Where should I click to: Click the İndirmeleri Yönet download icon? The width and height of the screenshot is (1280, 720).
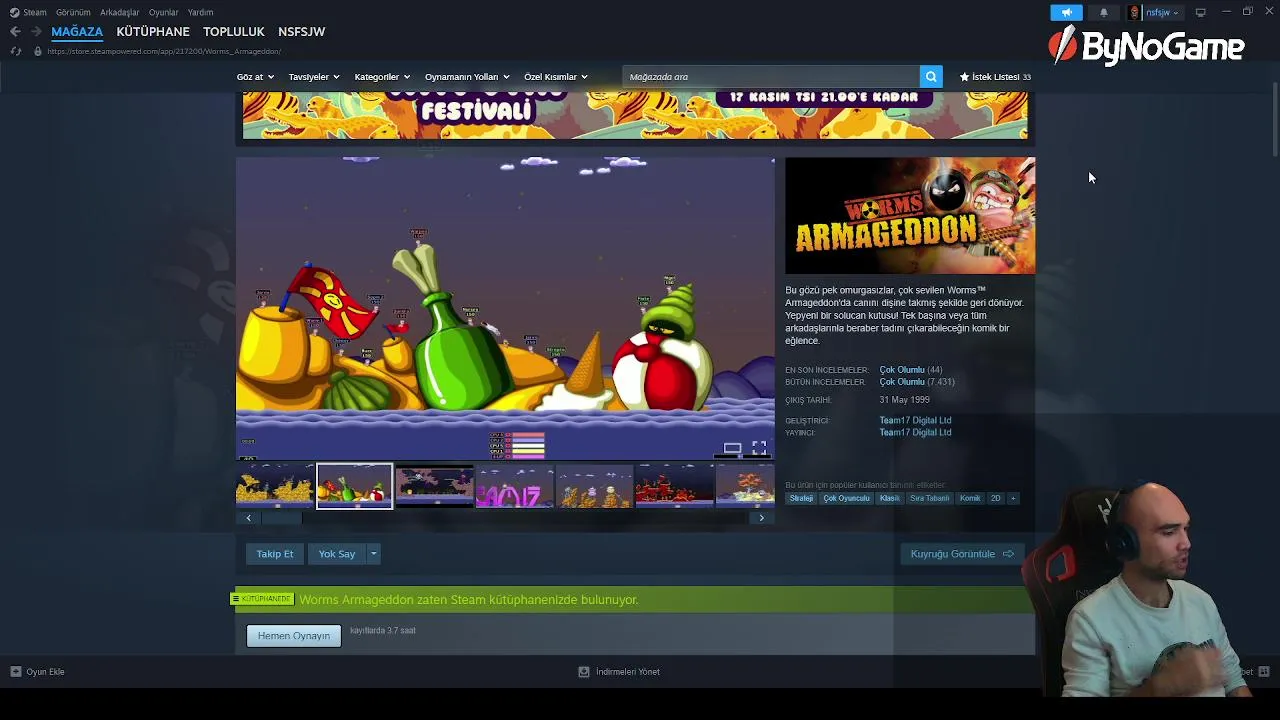[584, 672]
